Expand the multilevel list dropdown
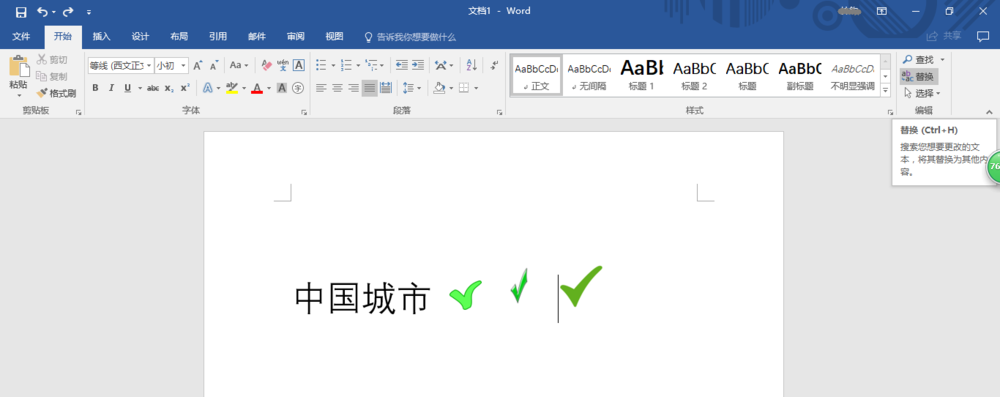Screen dimensions: 1000x397 383,65
